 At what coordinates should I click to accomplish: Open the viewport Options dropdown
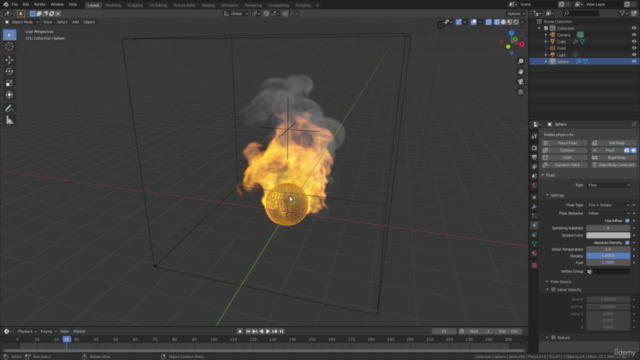[x=516, y=13]
